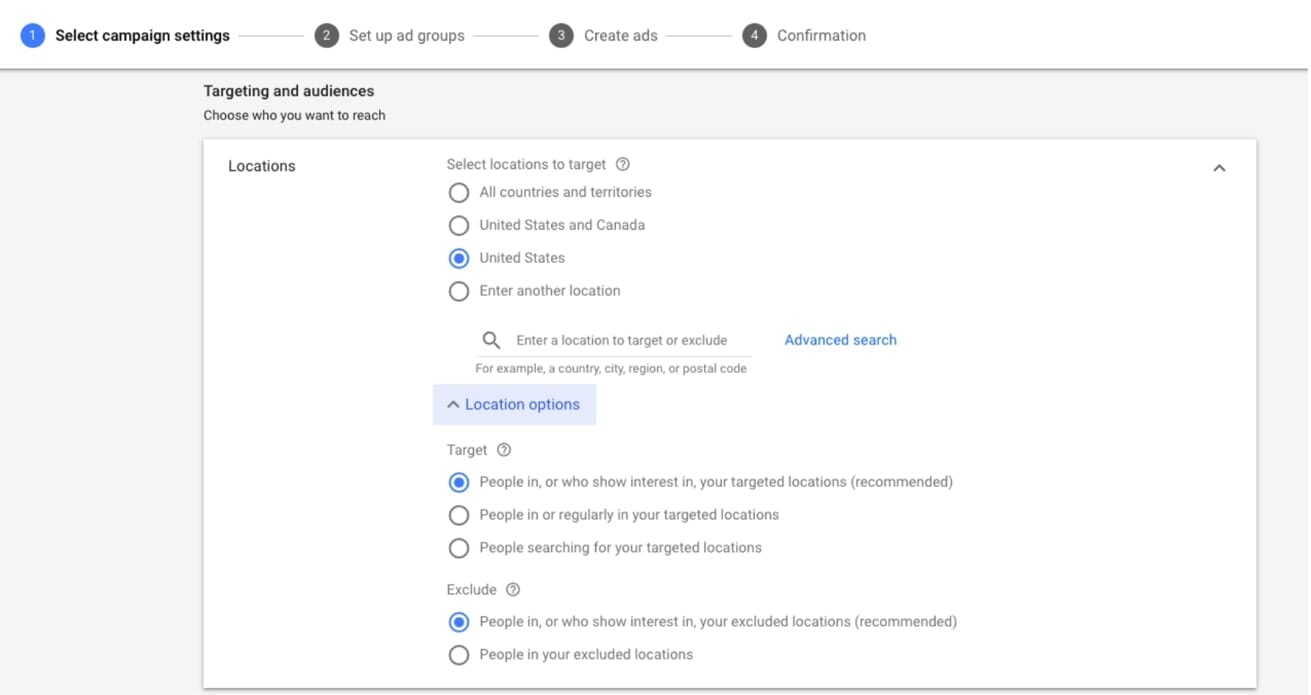The image size is (1311, 695).
Task: Go to Create ads step
Action: [x=621, y=36]
